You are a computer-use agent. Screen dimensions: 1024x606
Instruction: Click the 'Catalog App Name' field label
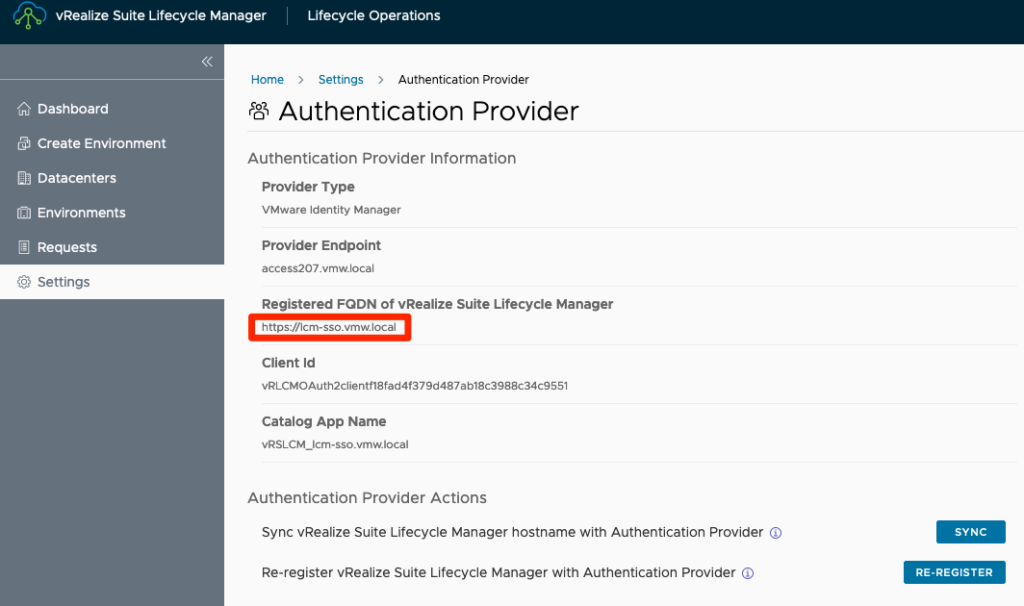point(324,422)
